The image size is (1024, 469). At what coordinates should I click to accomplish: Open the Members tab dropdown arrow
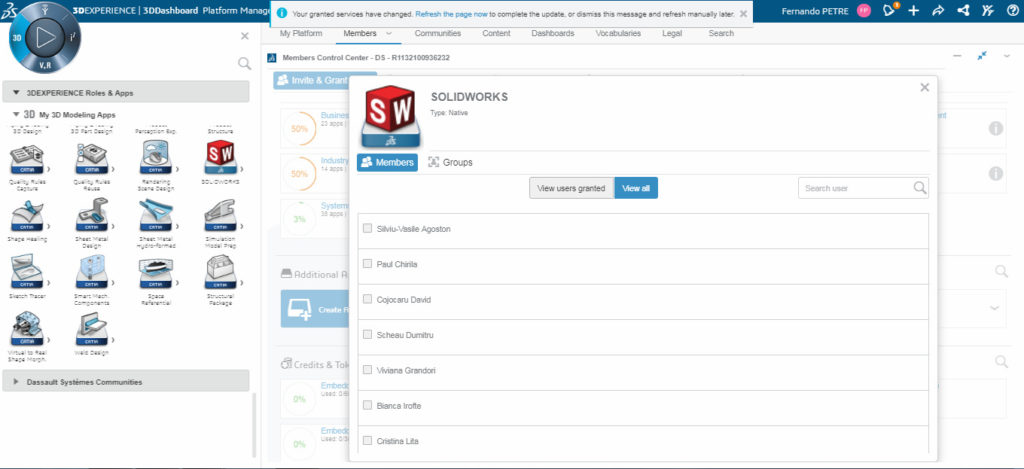pos(389,33)
